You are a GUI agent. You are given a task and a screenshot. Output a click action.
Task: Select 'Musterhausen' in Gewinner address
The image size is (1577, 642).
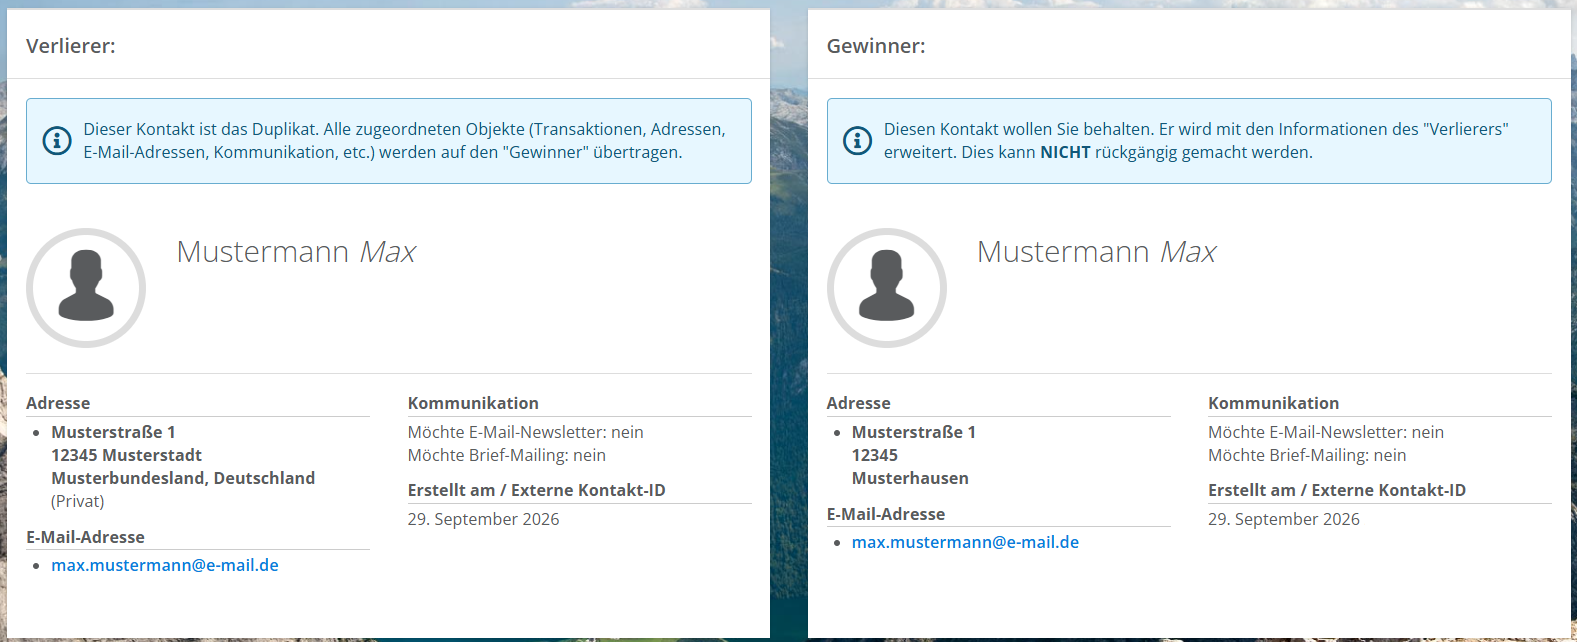coord(910,478)
